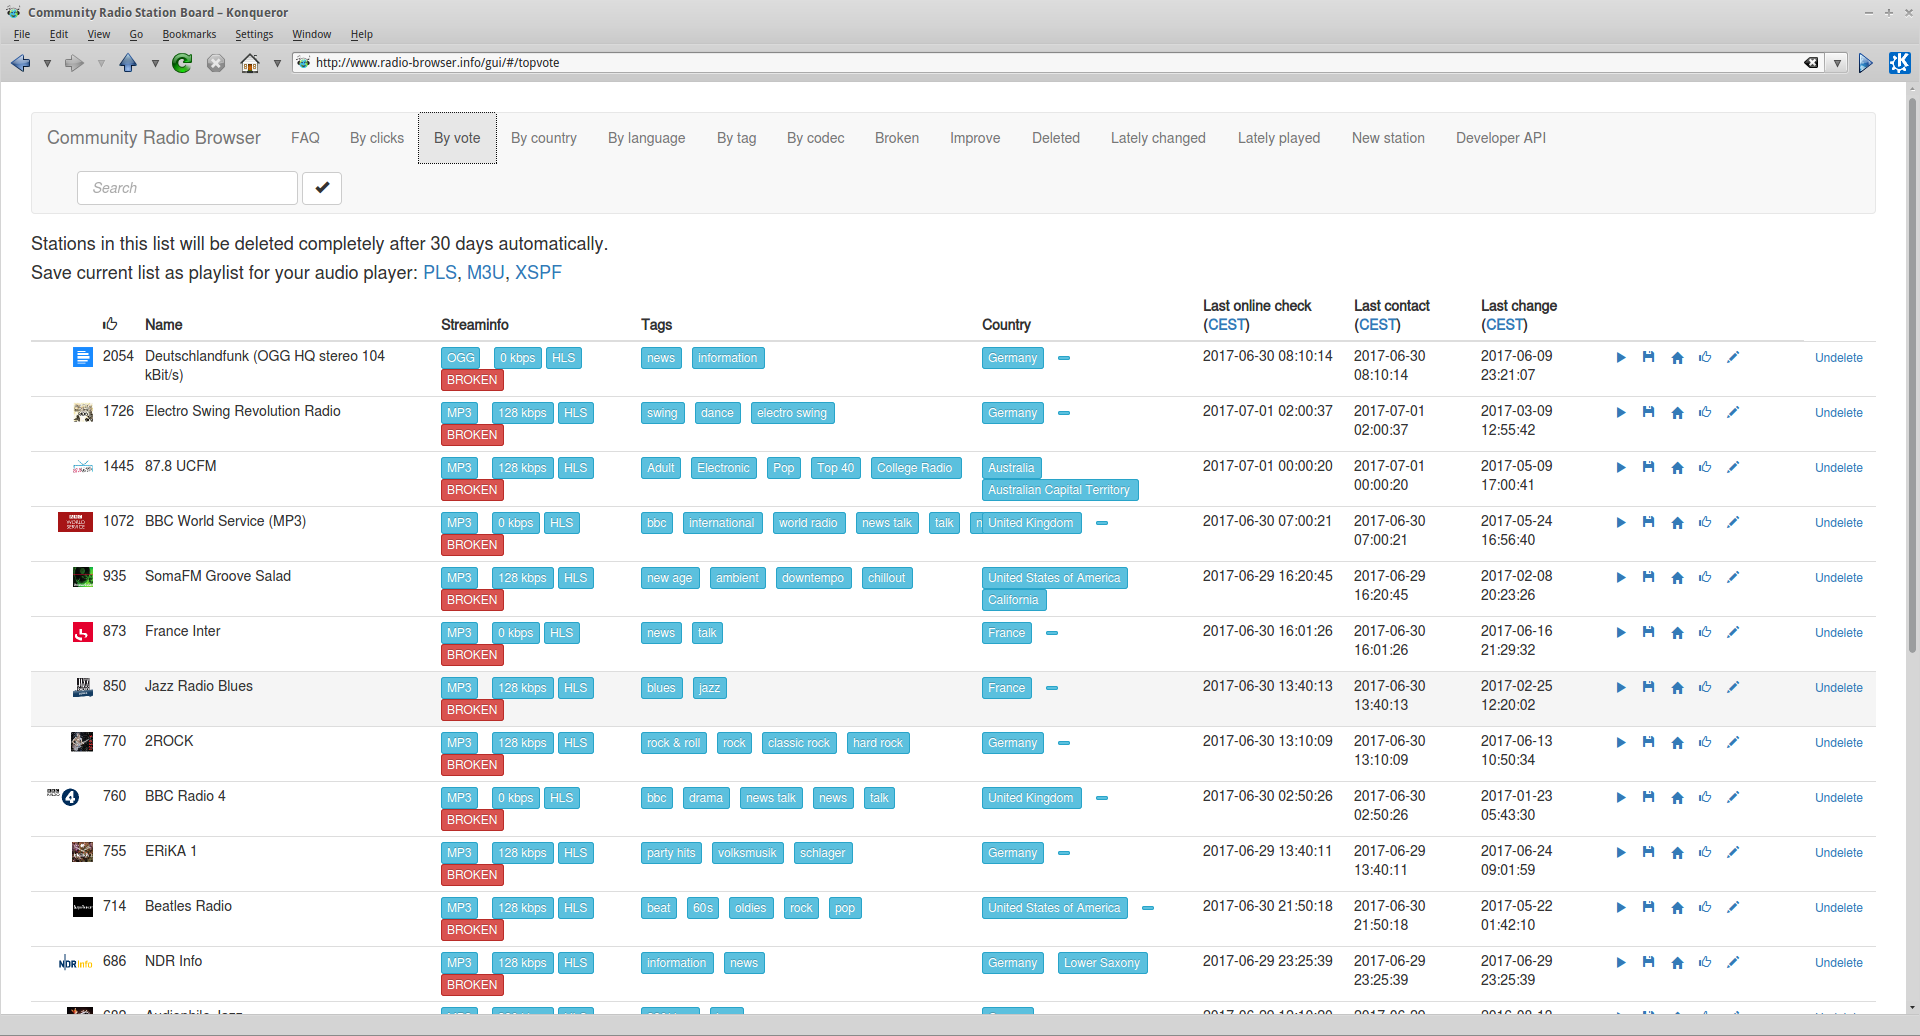This screenshot has height=1036, width=1920.
Task: Download the list as XSPF playlist
Action: tap(538, 273)
